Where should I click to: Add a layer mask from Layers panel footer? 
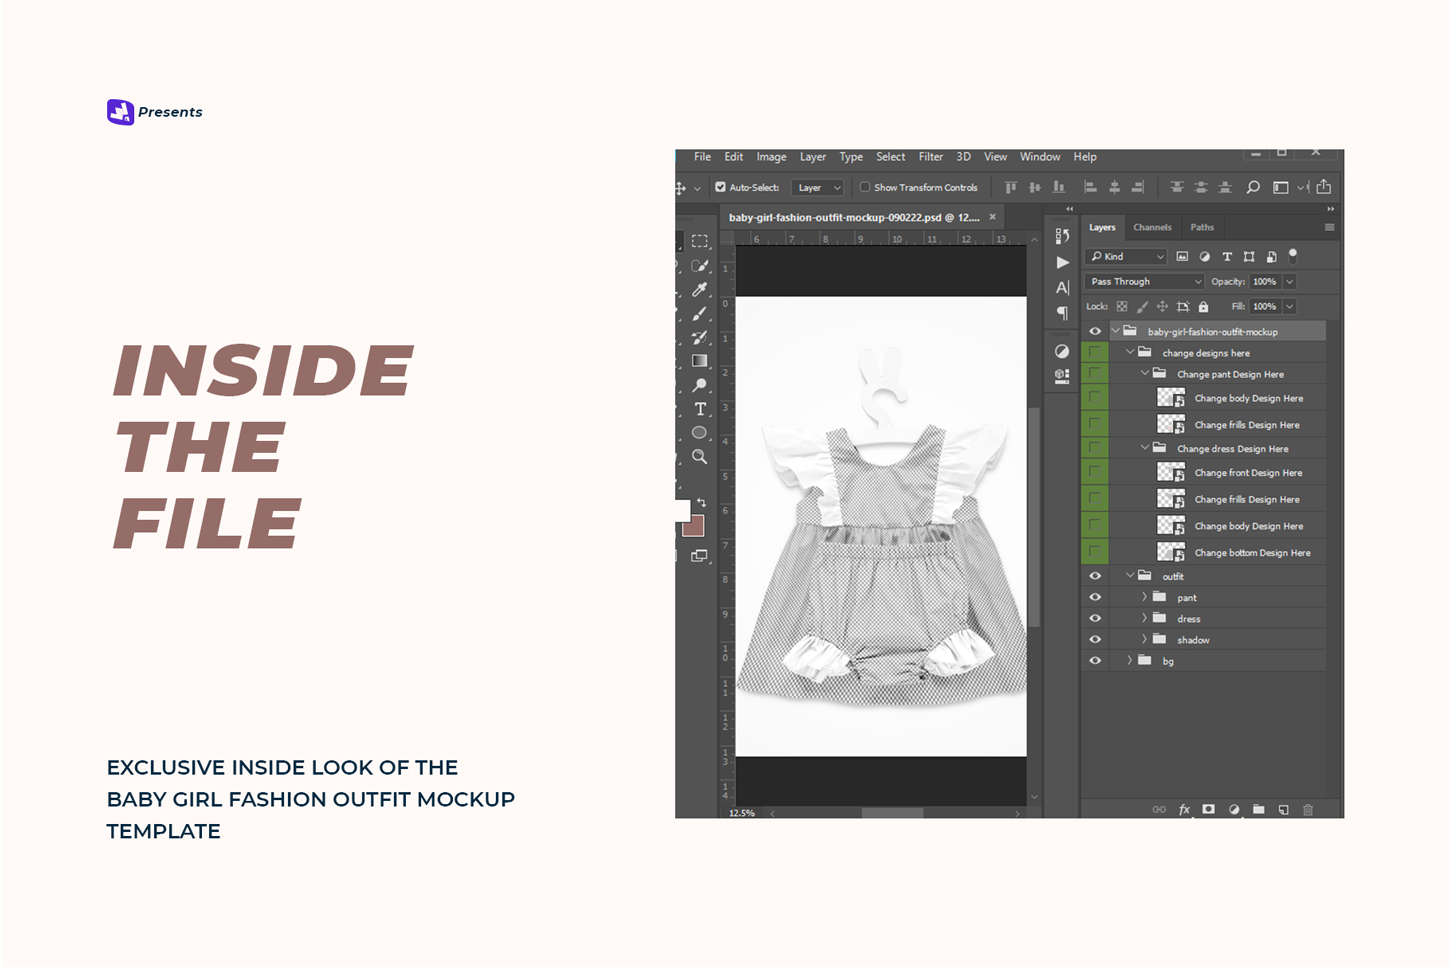[1208, 809]
